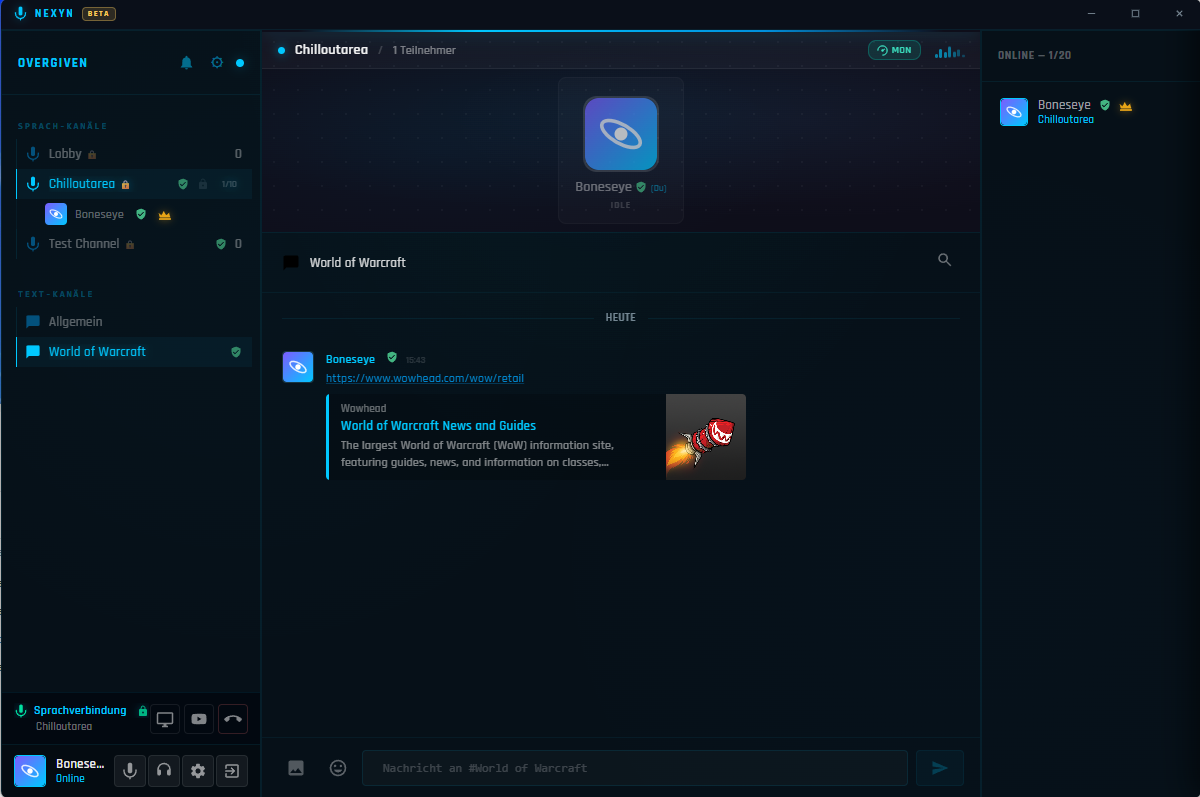The width and height of the screenshot is (1200, 797).
Task: Search messages with the magnifier icon
Action: (944, 260)
